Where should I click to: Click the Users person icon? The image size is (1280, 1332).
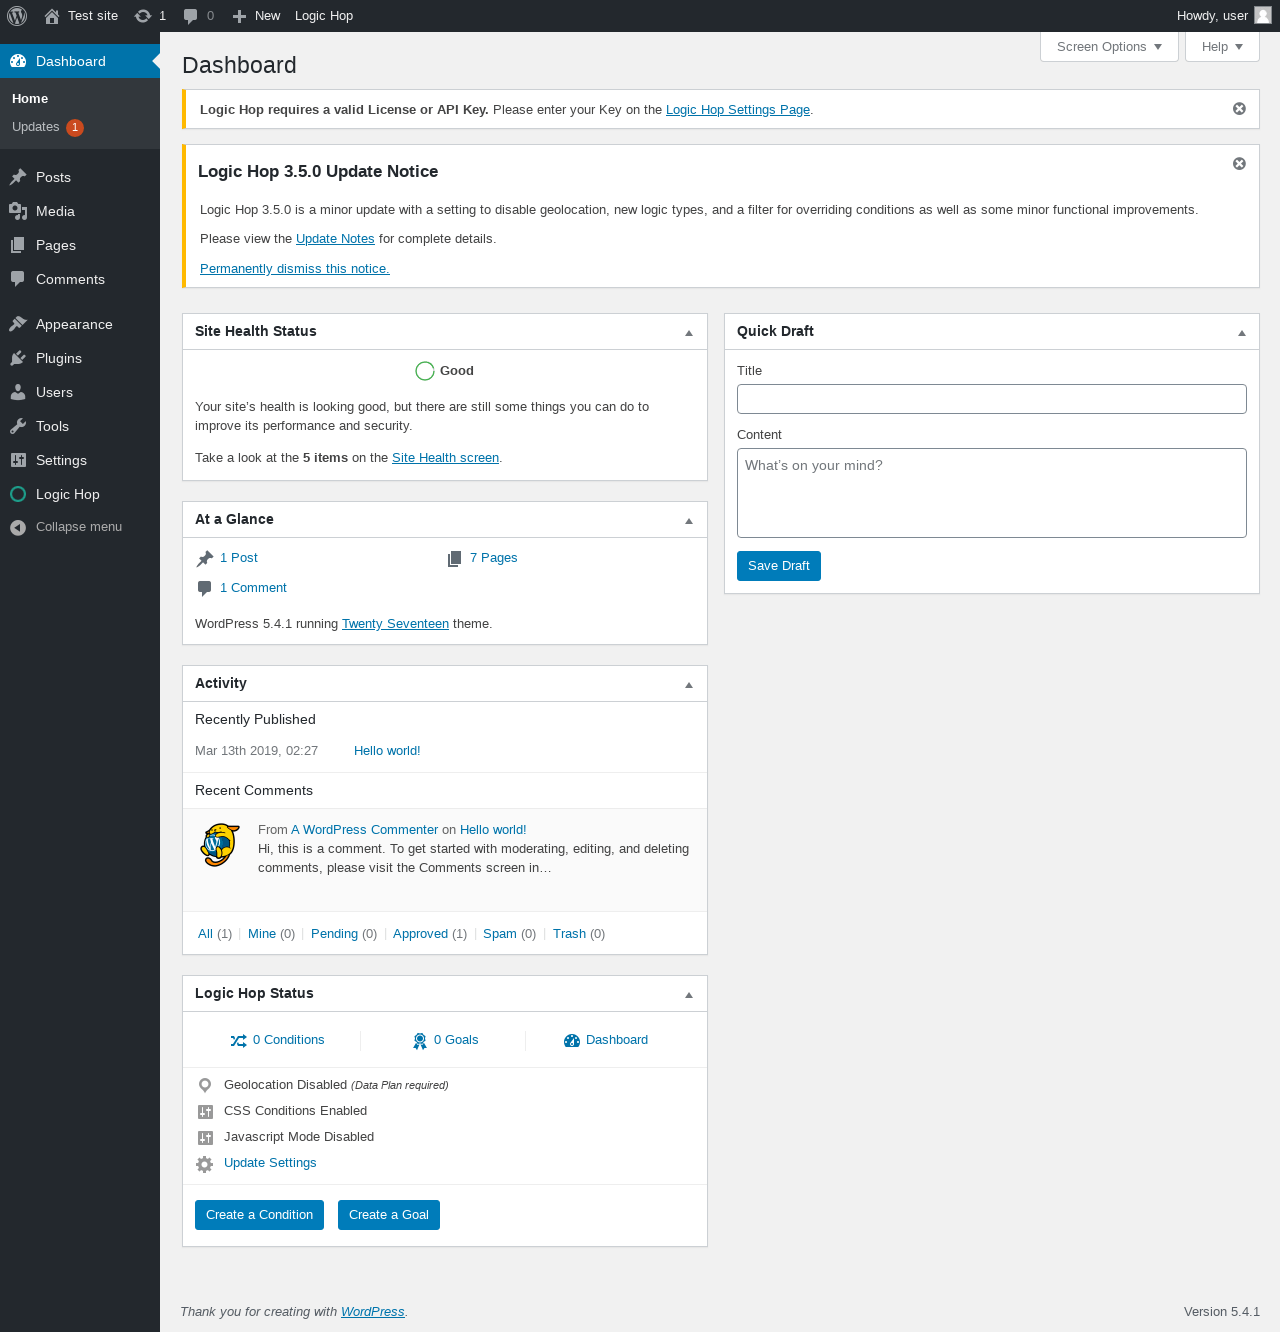coord(18,392)
